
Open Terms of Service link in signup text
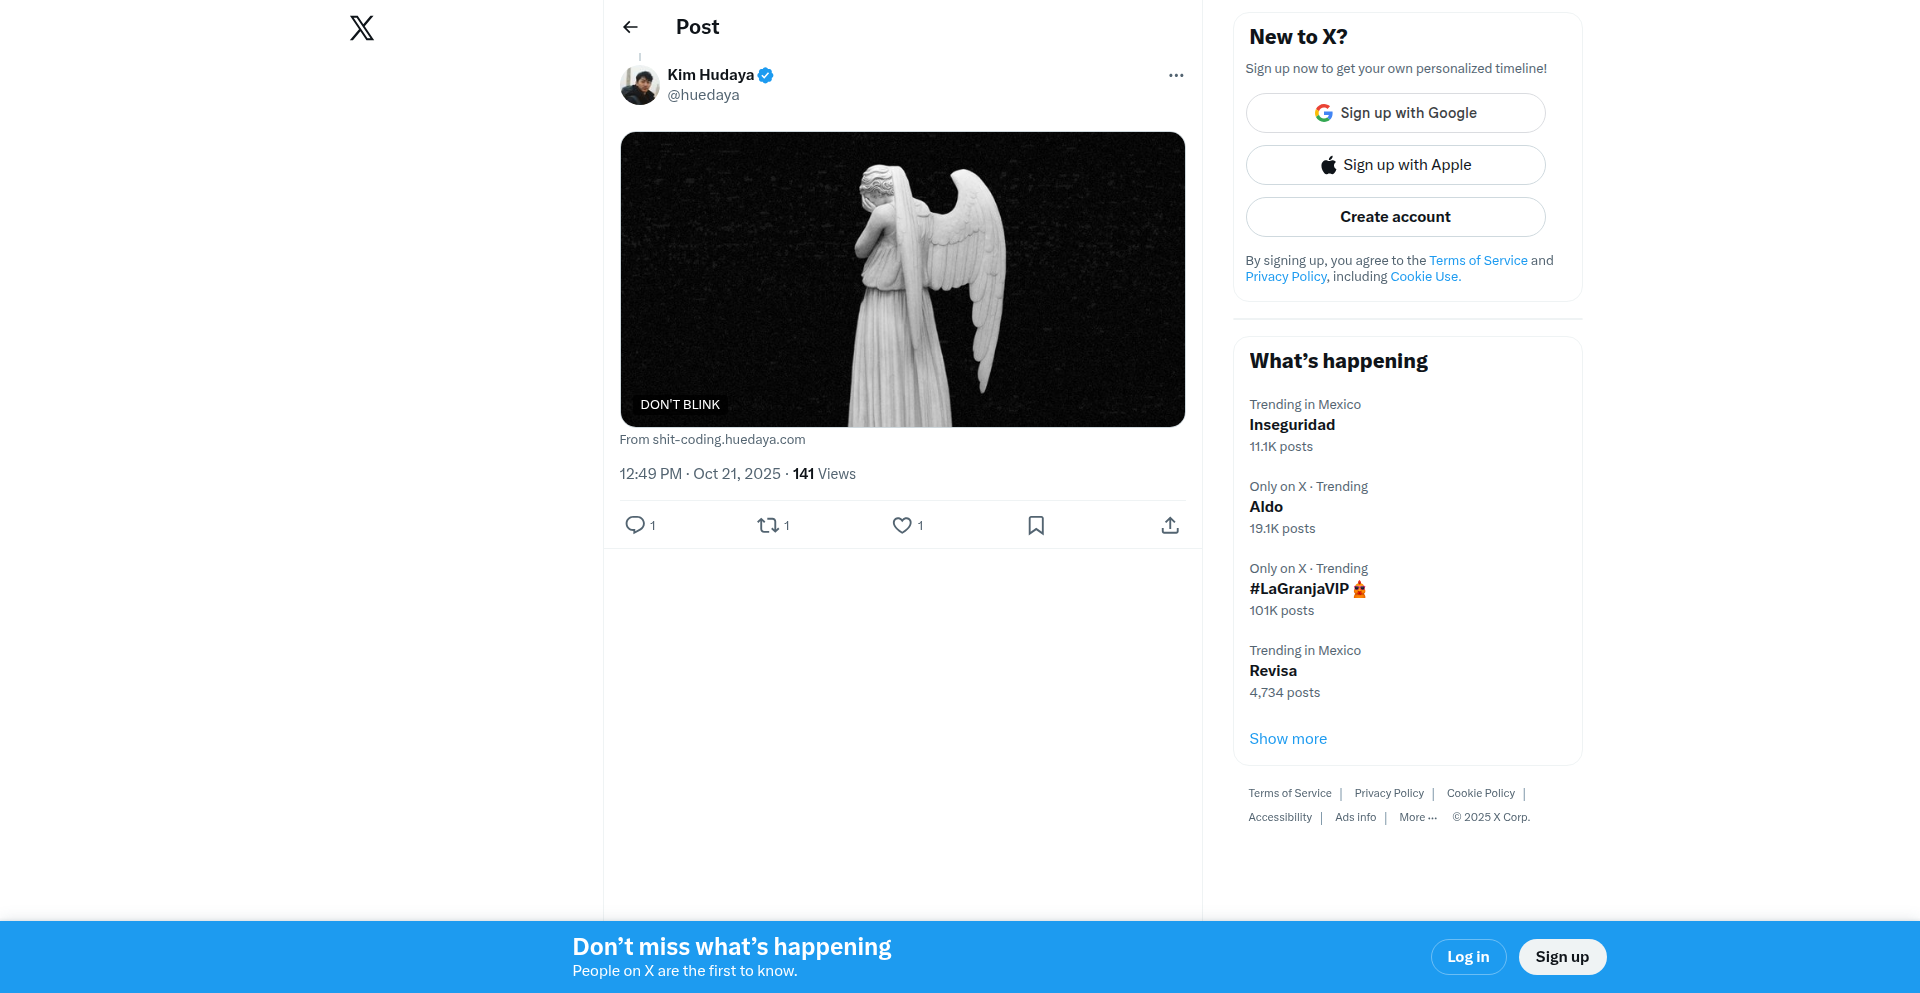pyautogui.click(x=1478, y=260)
